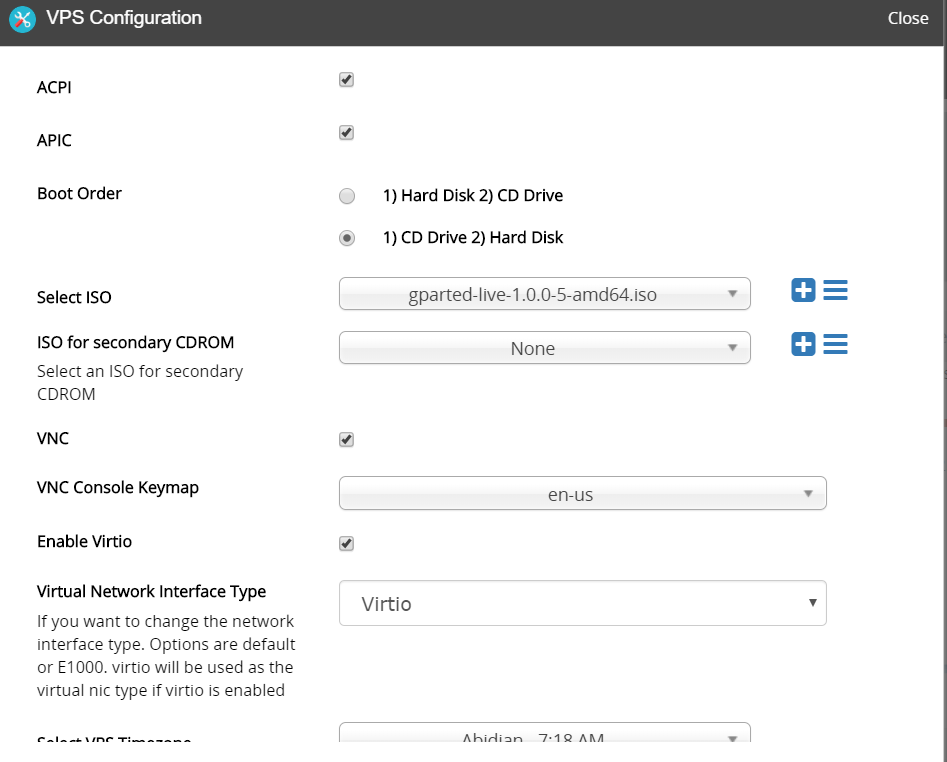Screen dimensions: 947x762
Task: Open the Select ISO gparted dropdown
Action: point(544,294)
